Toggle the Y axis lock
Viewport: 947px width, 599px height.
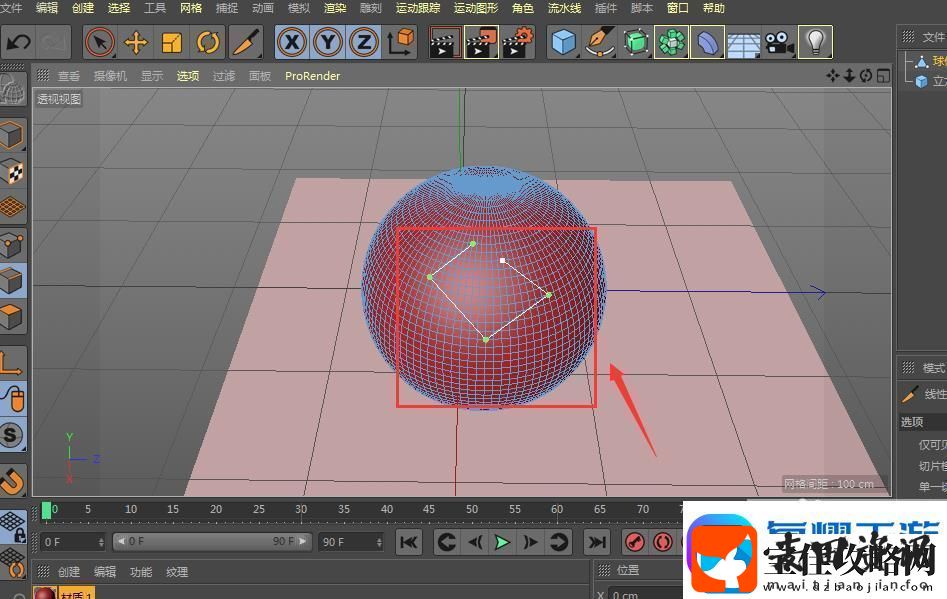coord(328,42)
